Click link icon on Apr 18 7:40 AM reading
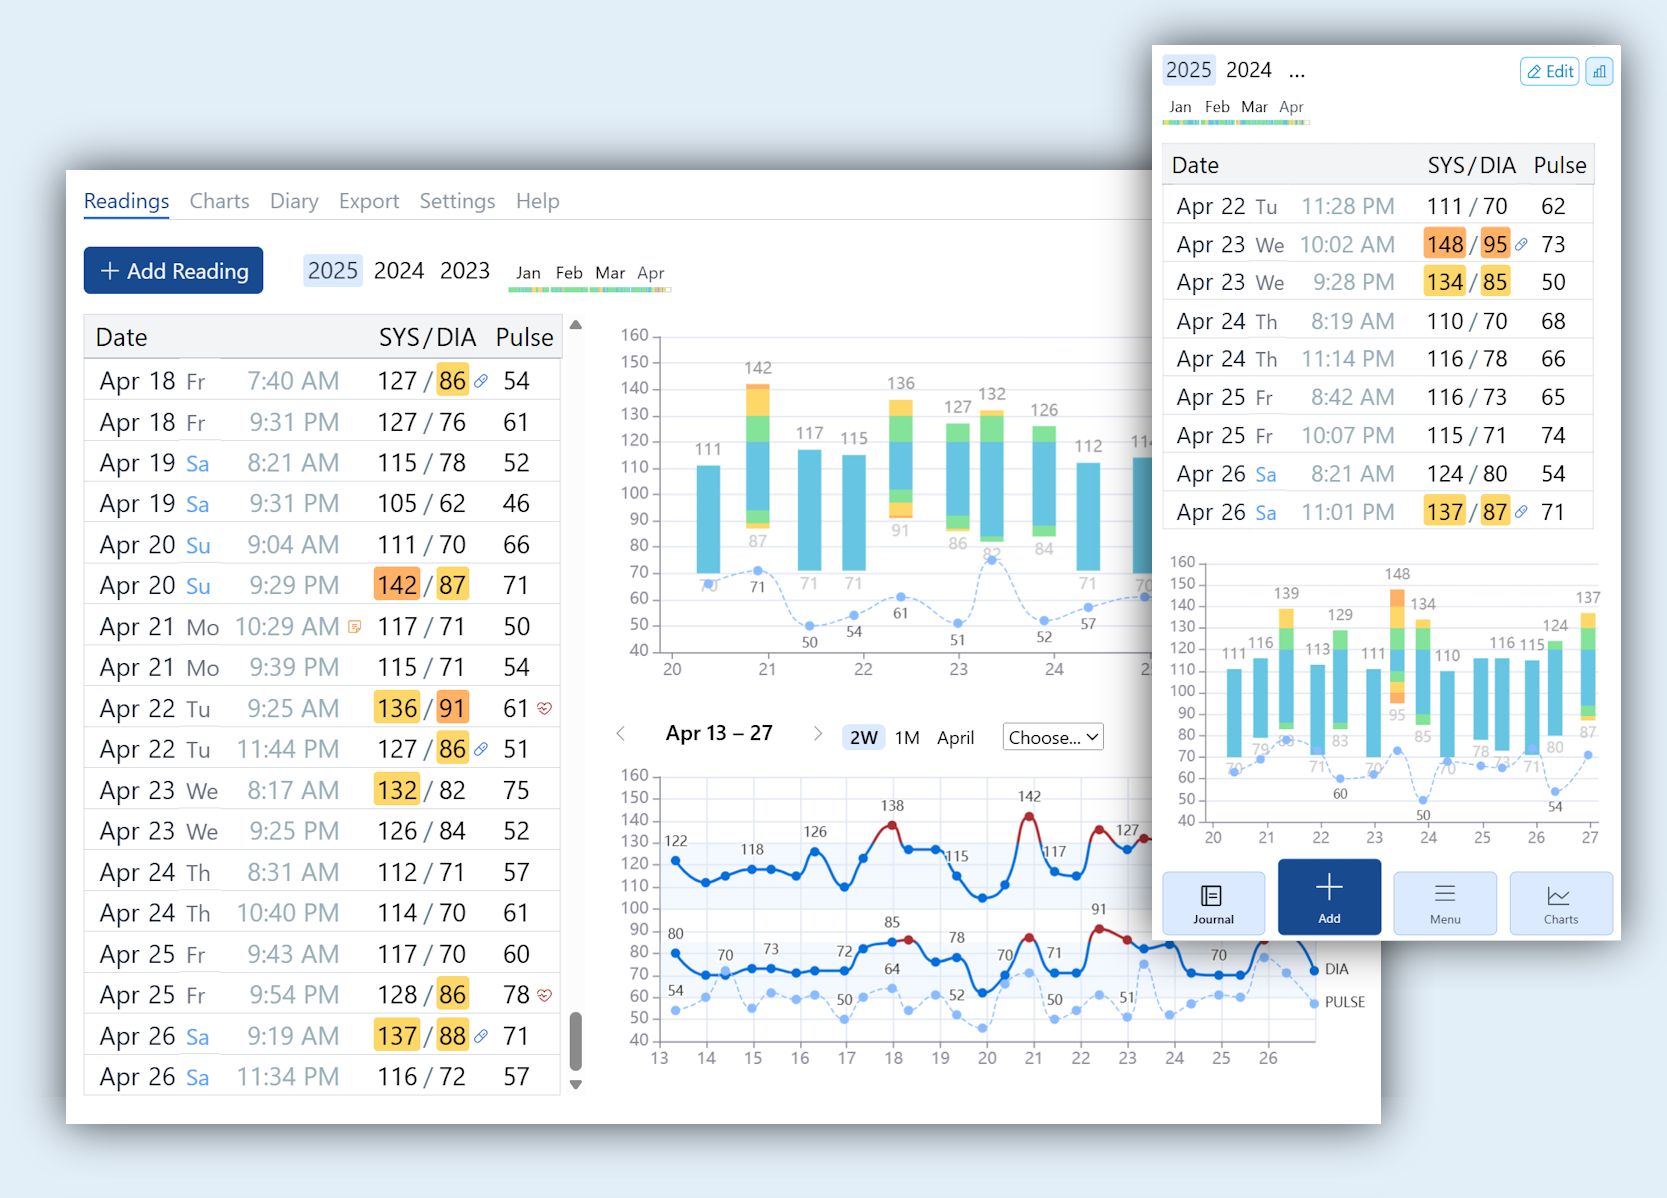The height and width of the screenshot is (1198, 1667). click(481, 381)
